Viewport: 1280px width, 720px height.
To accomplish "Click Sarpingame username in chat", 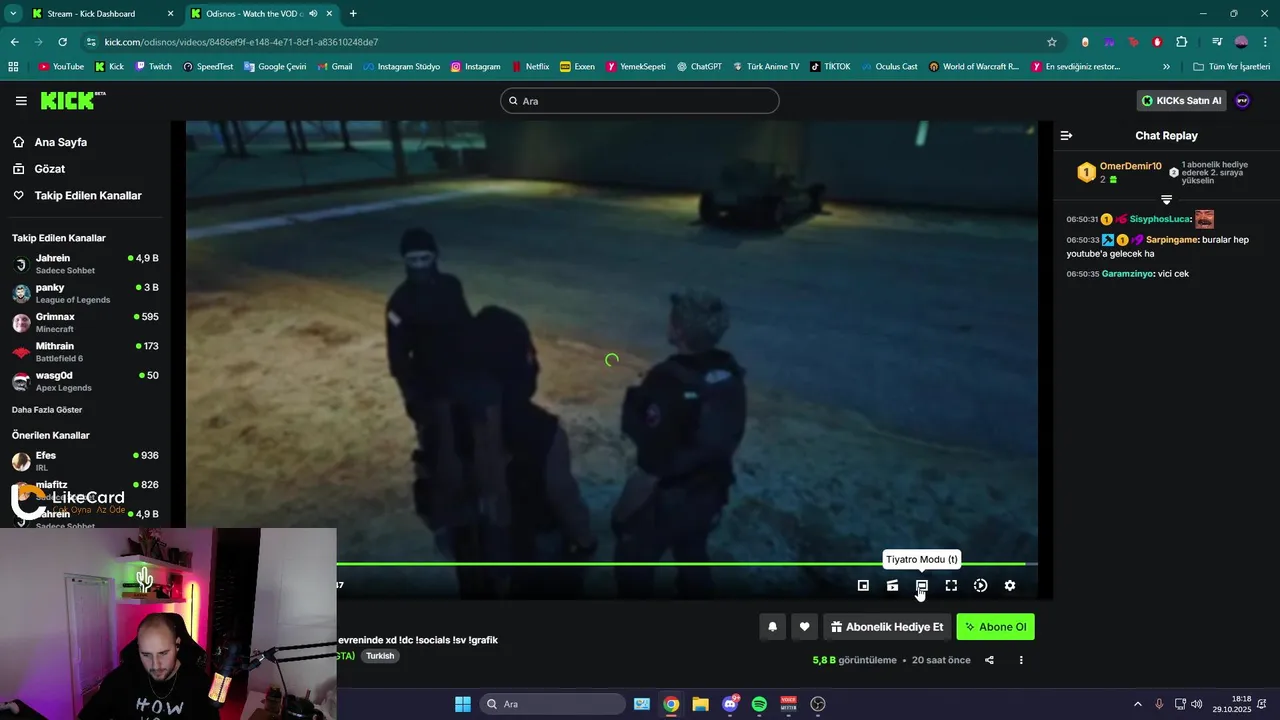I will (x=1172, y=240).
